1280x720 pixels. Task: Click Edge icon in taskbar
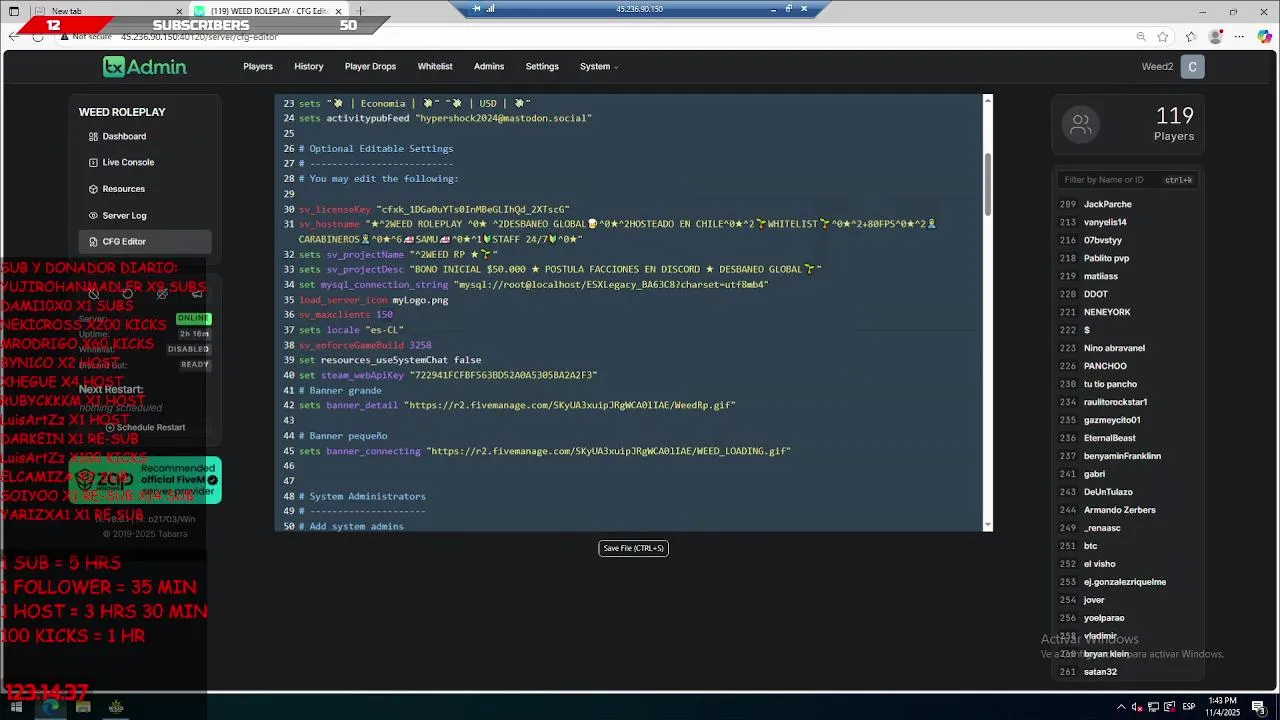tap(50, 707)
